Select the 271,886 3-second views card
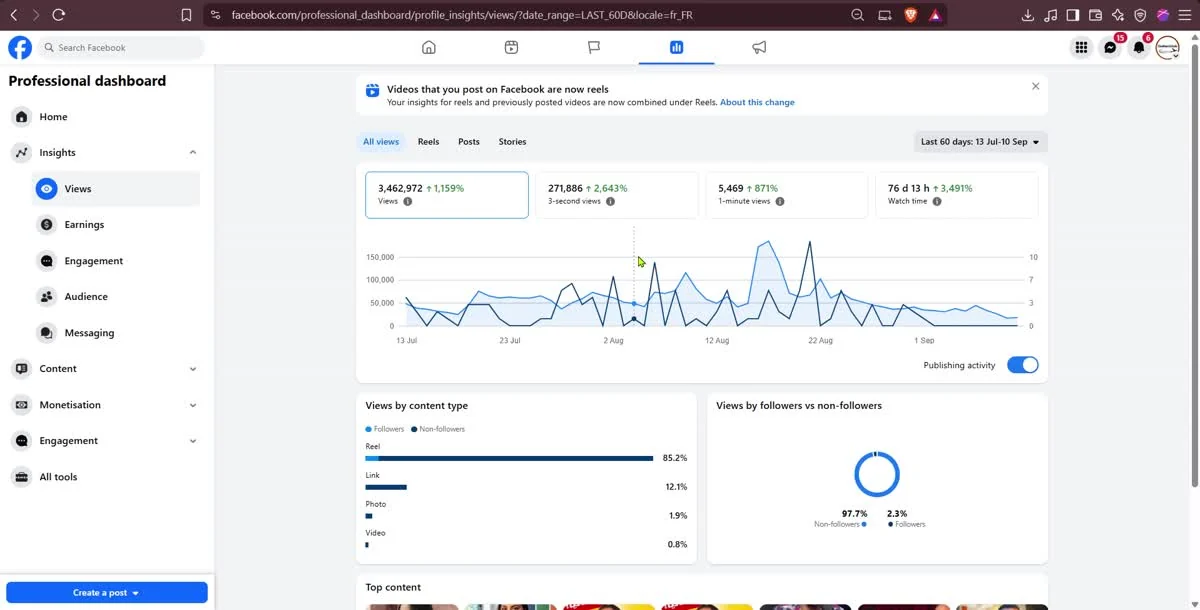 (x=617, y=195)
